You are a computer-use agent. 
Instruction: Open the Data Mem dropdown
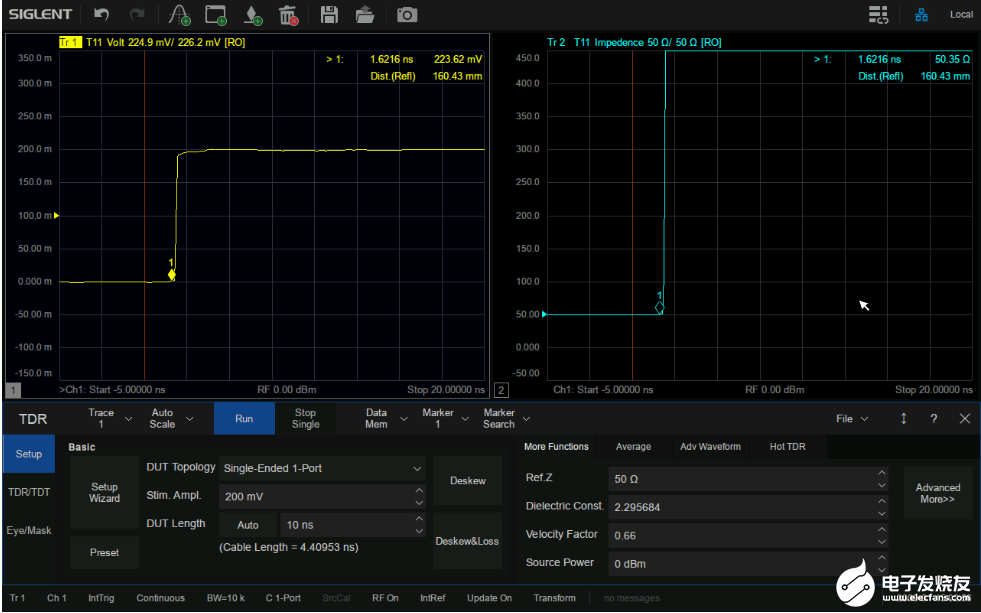tap(385, 418)
